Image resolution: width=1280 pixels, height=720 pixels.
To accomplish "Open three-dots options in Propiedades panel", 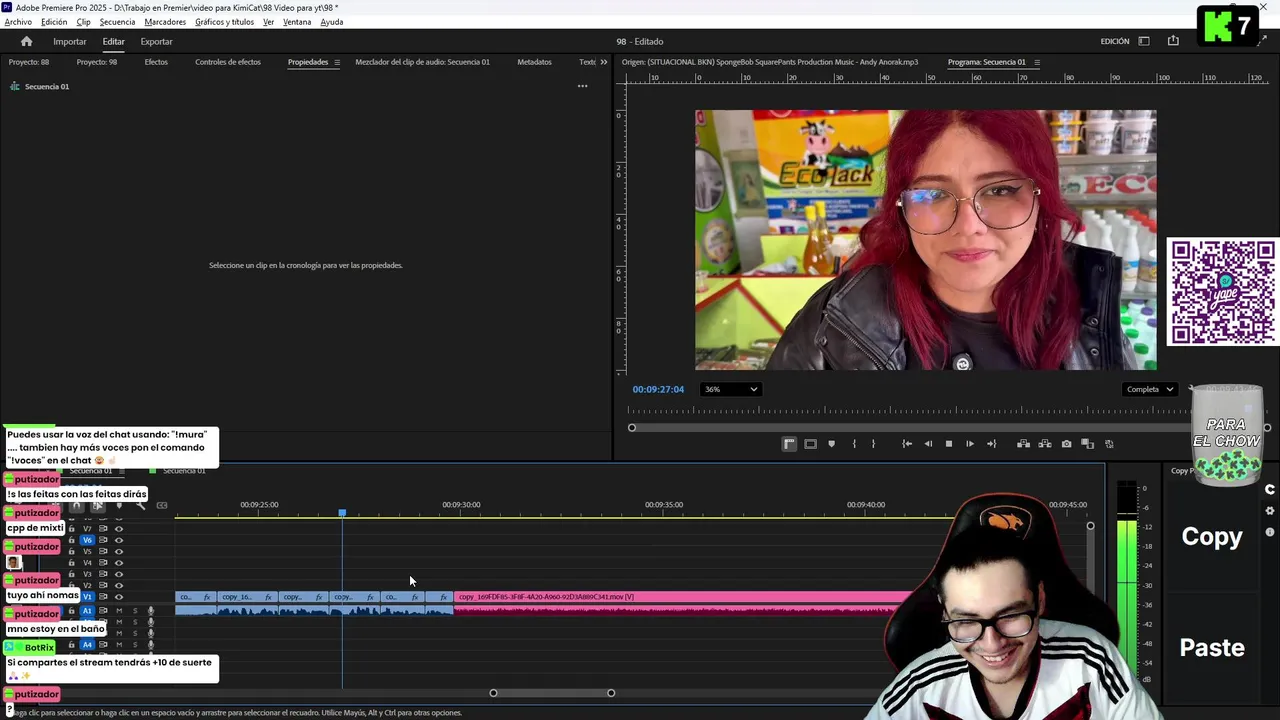I will 582,86.
